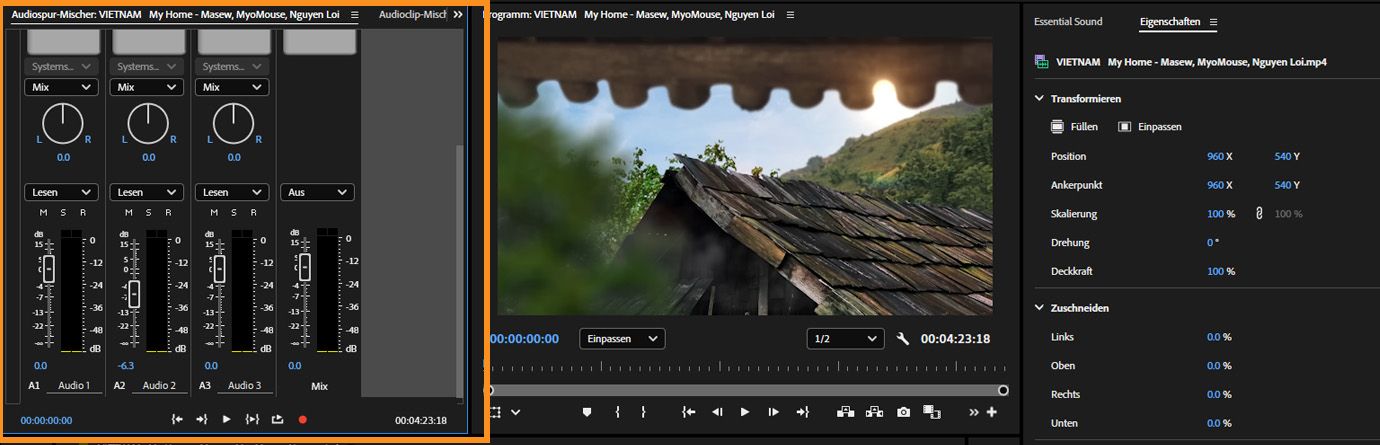Viewport: 1380px width, 445px height.
Task: Switch to the Essential Sound tab
Action: click(1068, 21)
